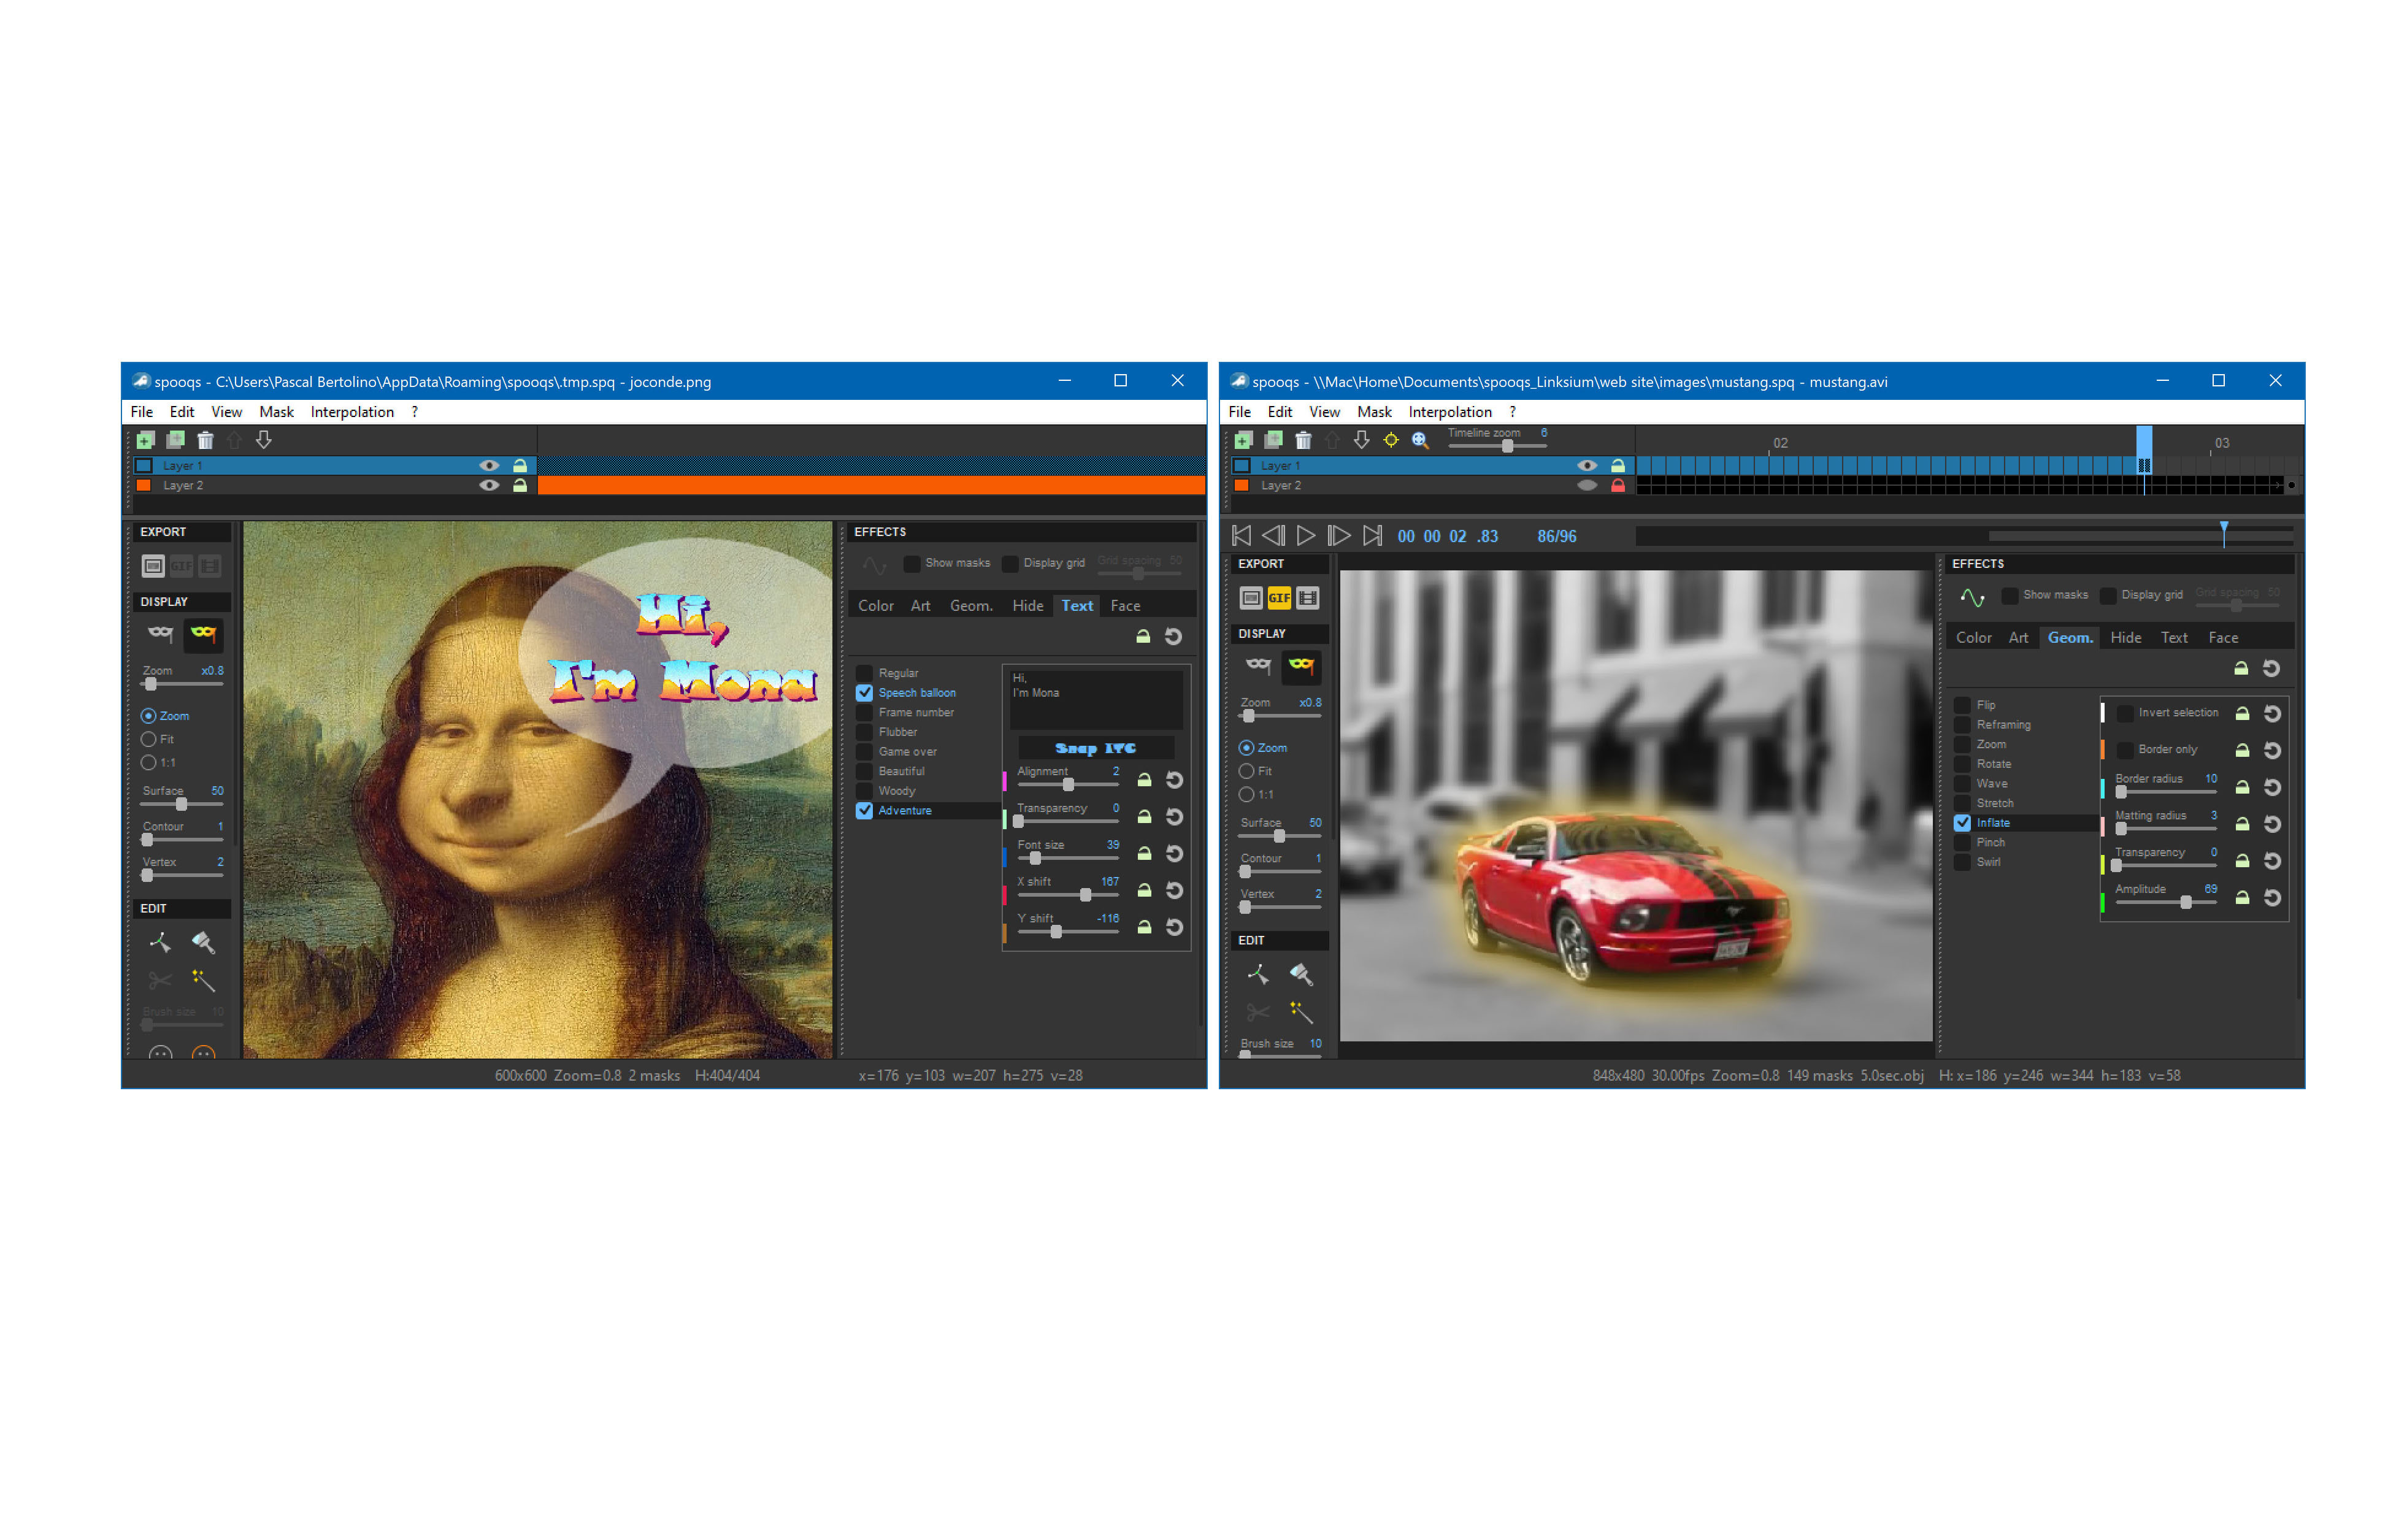This screenshot has height=1540, width=2407.
Task: Jump to first frame of mustang video
Action: tap(1242, 536)
